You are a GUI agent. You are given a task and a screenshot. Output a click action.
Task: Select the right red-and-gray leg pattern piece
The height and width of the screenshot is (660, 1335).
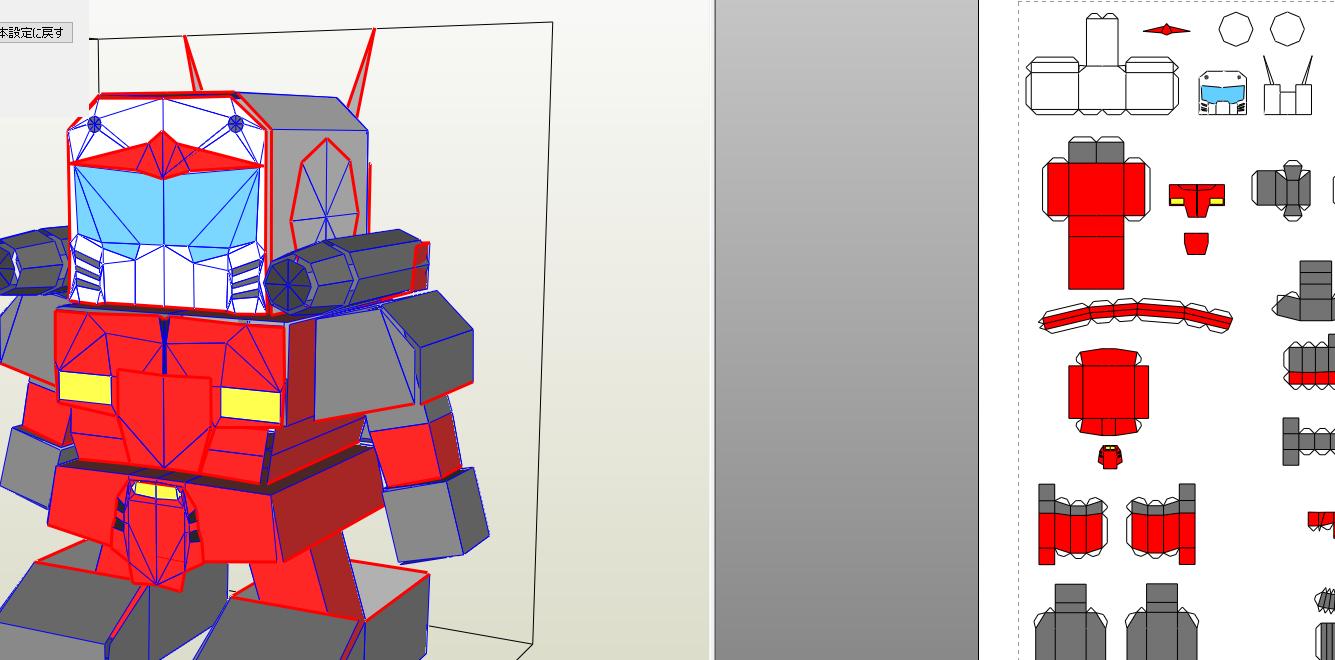(1161, 524)
